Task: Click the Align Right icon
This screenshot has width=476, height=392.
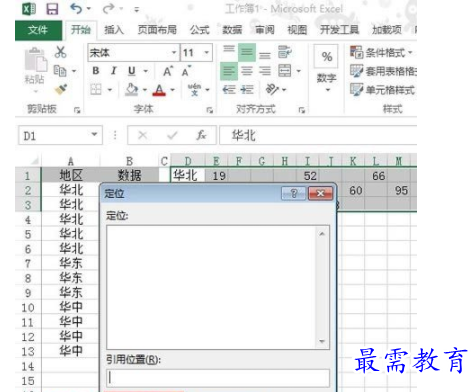Action: point(265,71)
